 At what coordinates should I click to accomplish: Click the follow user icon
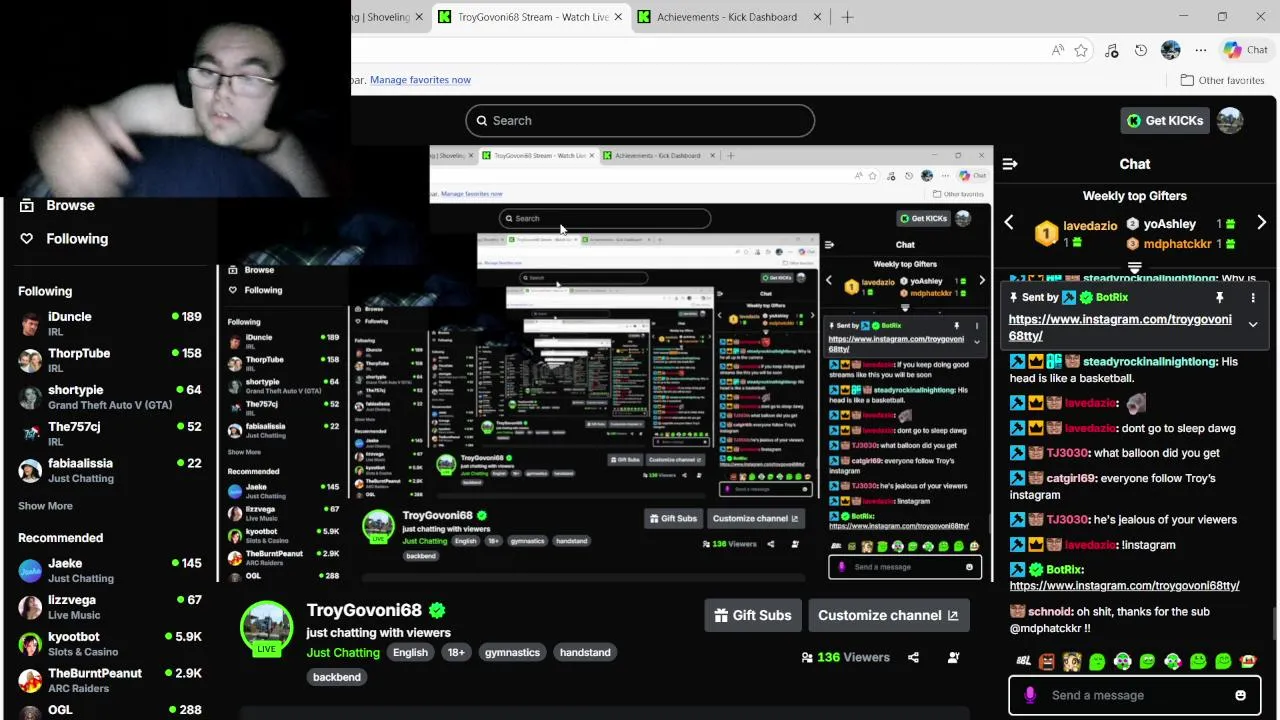click(953, 657)
